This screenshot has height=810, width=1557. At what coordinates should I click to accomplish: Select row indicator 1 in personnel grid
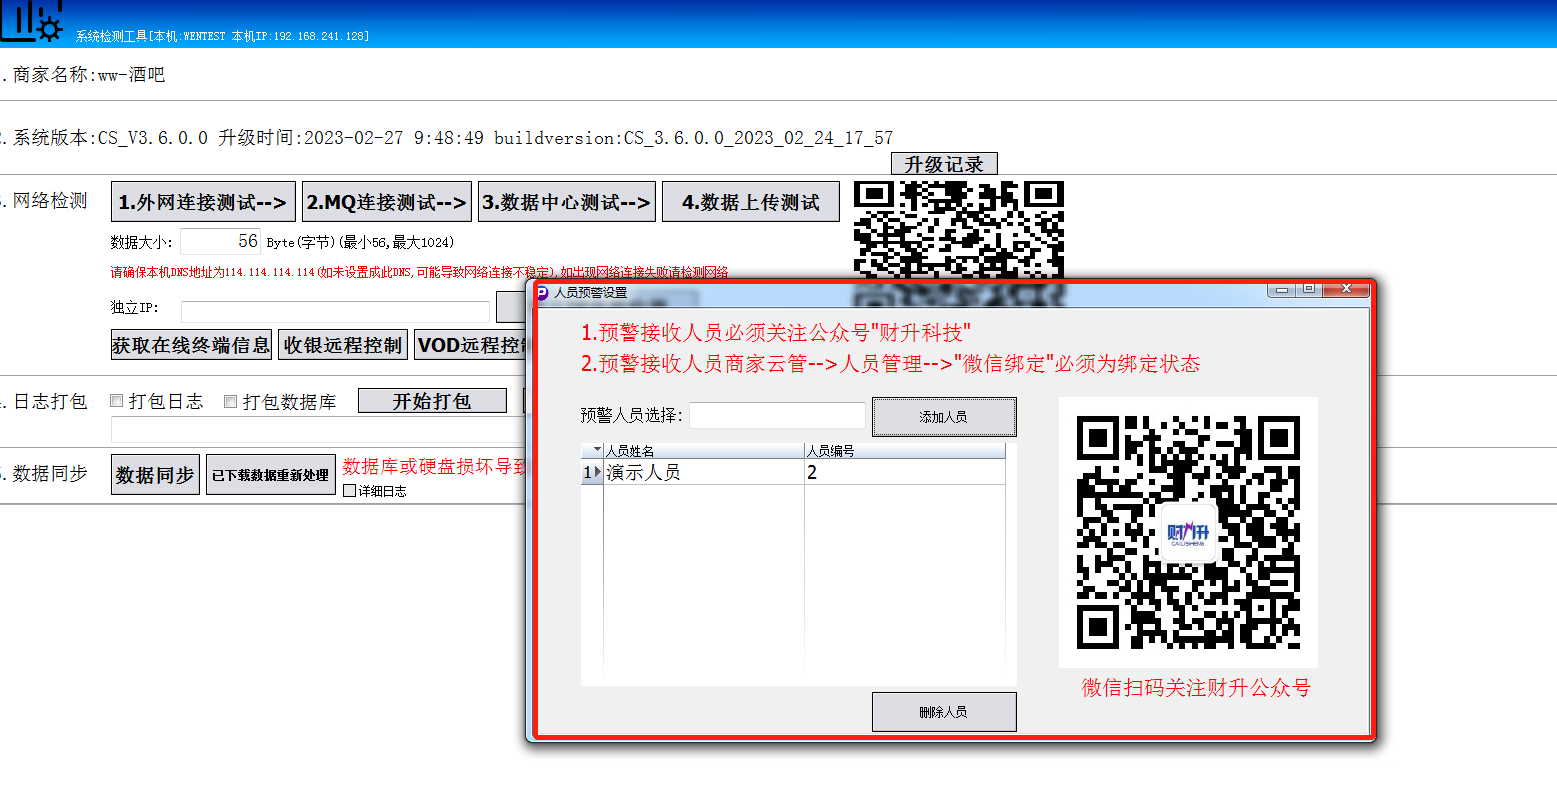pos(592,472)
